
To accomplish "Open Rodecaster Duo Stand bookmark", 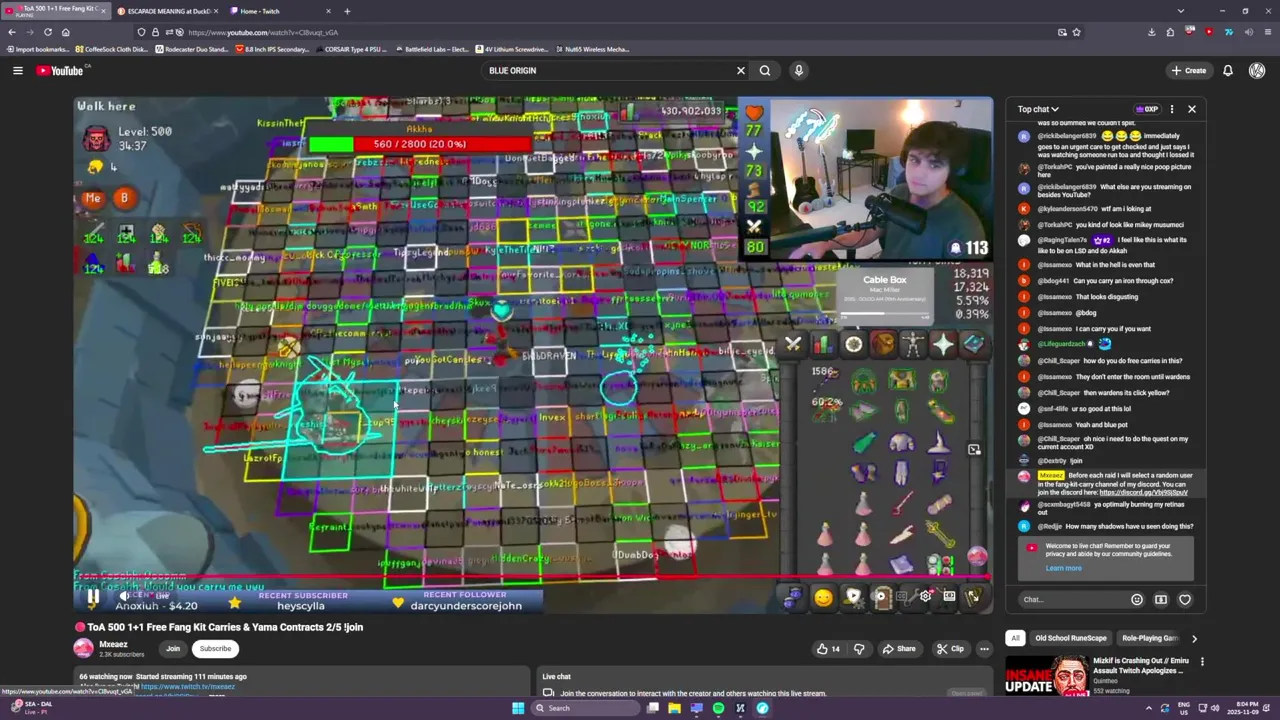I will [x=192, y=49].
